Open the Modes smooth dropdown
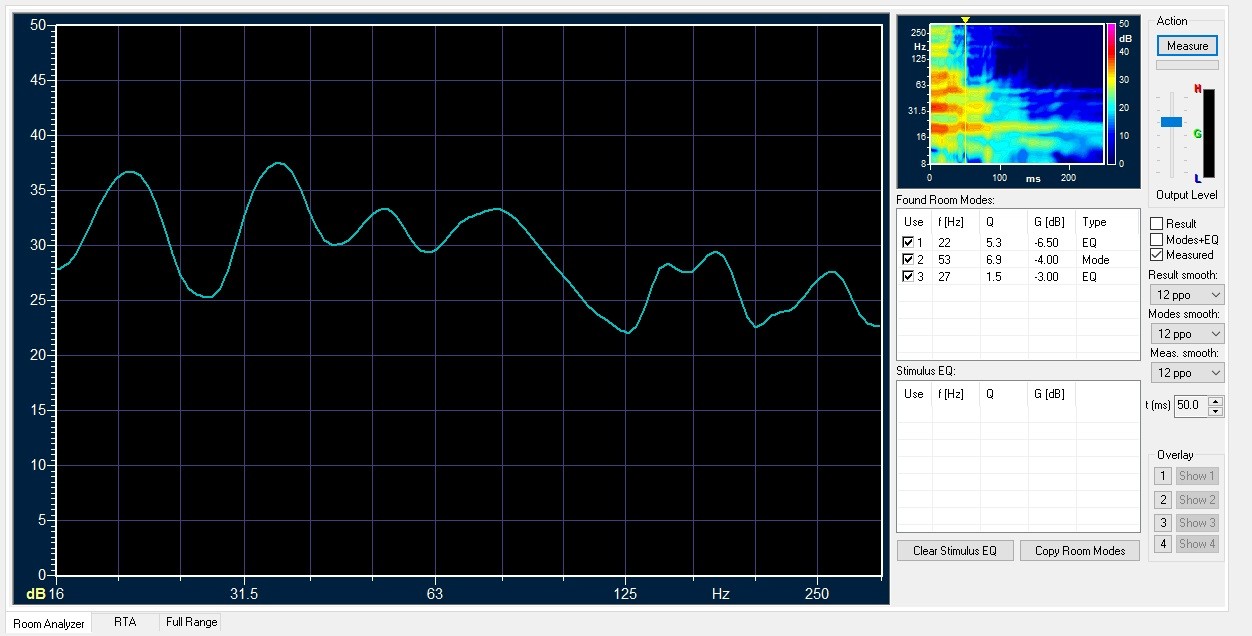1252x636 pixels. coord(1186,334)
